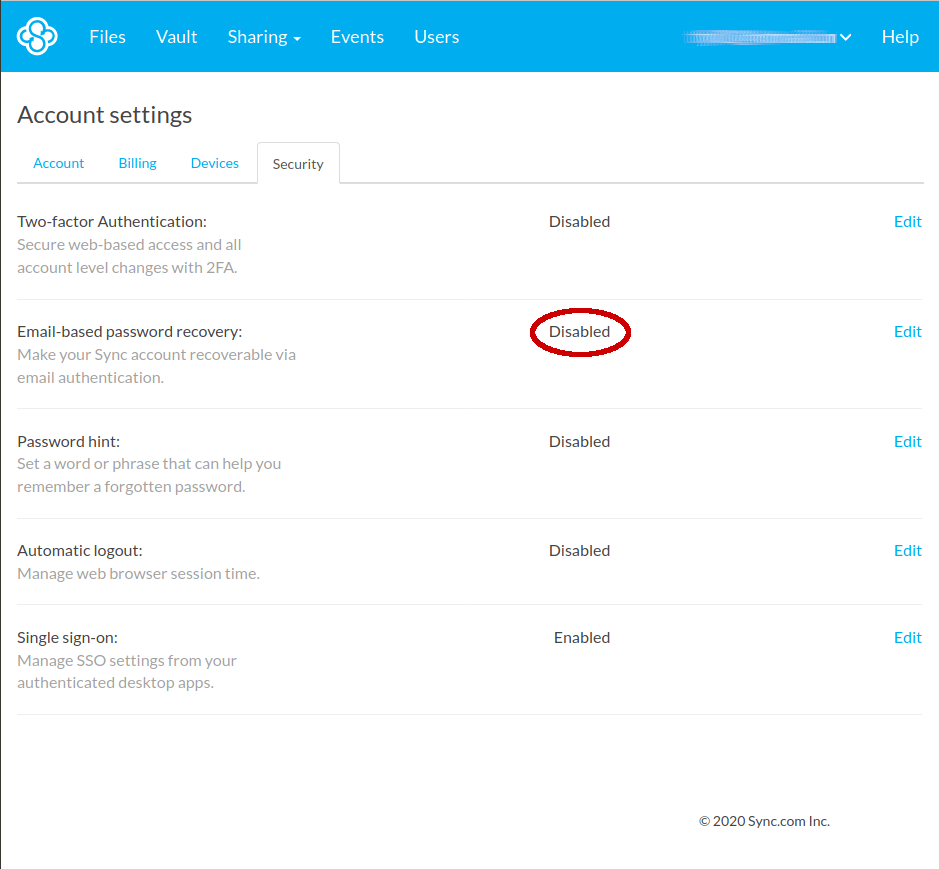This screenshot has height=869, width=939.
Task: Switch to the Account tab
Action: click(x=59, y=163)
